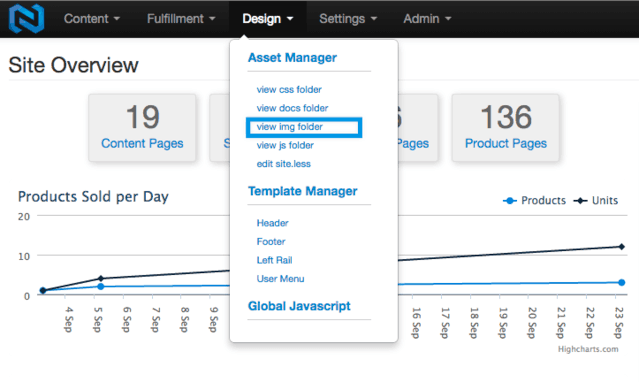Open the User Menu template
Image resolution: width=639 pixels, height=382 pixels.
(280, 279)
